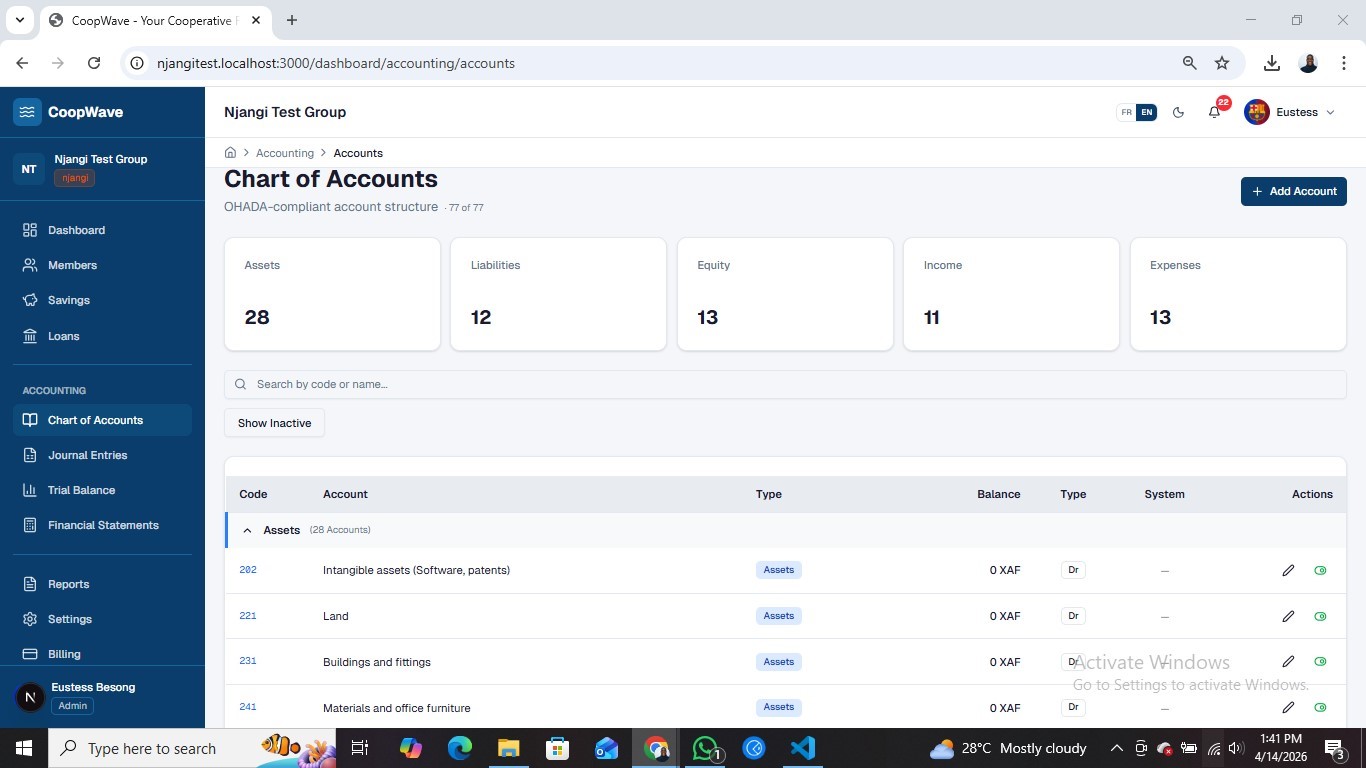Click the Code column header
The image size is (1366, 768).
point(253,494)
